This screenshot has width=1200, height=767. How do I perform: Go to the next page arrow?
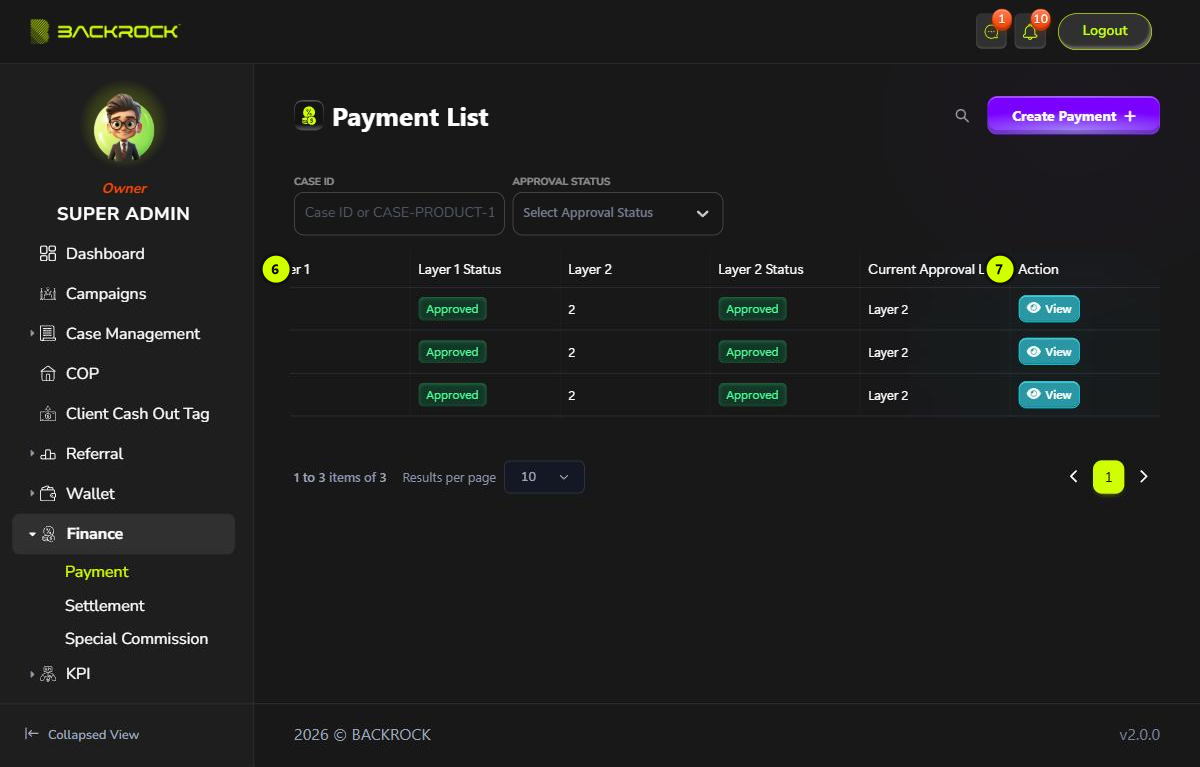[1144, 477]
